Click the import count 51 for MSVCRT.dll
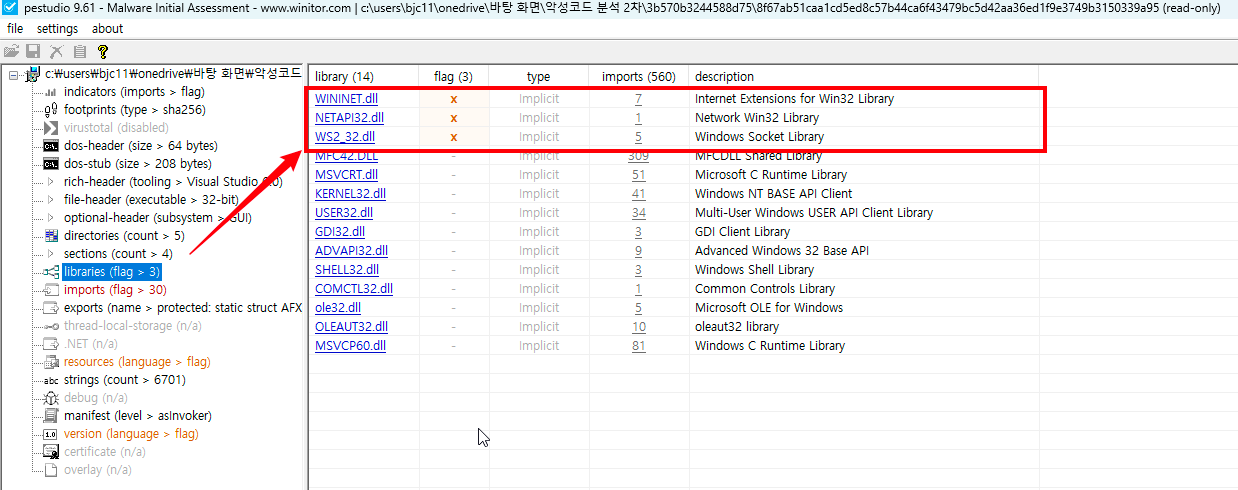The width and height of the screenshot is (1238, 490). coord(638,175)
